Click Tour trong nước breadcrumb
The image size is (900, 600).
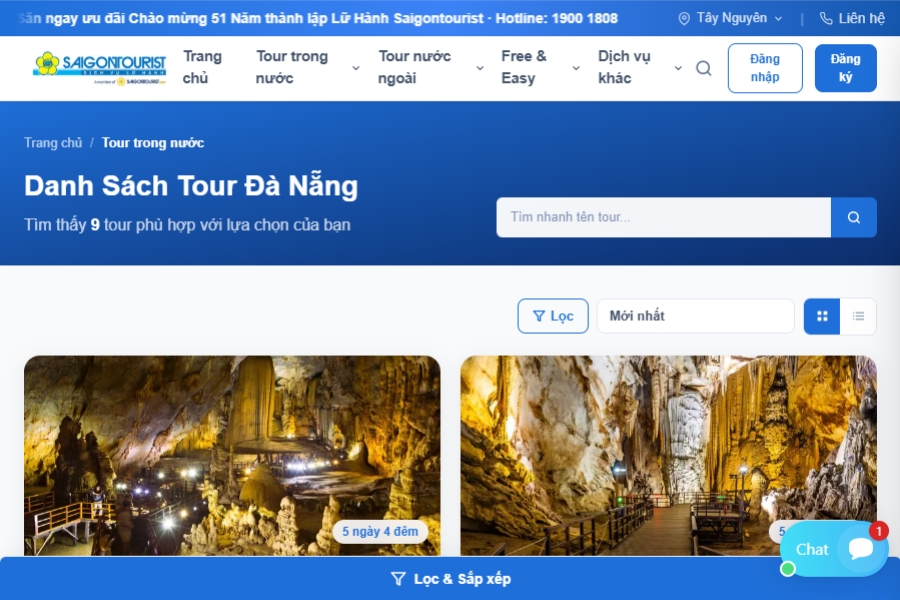pyautogui.click(x=153, y=143)
